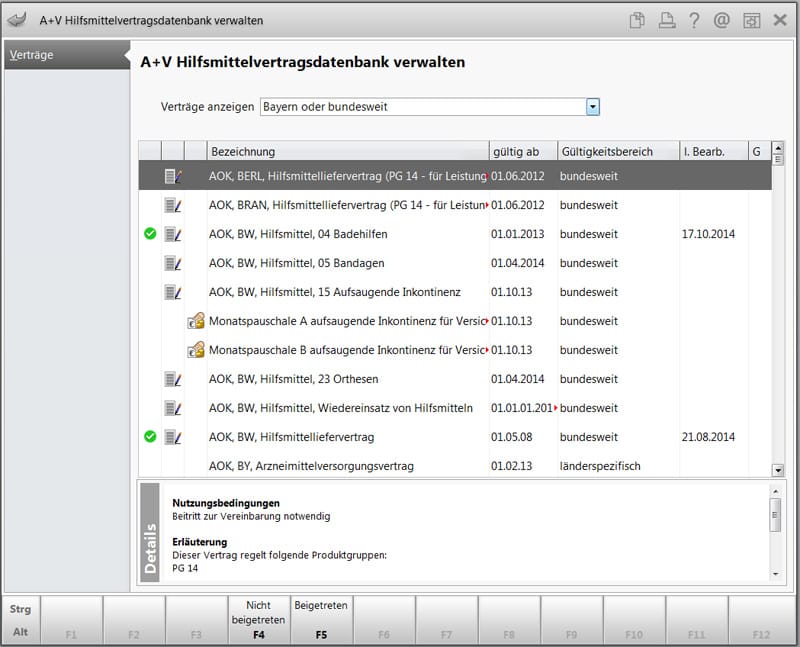
Task: Click contract icon in 05 Bandagen row
Action: (x=173, y=264)
